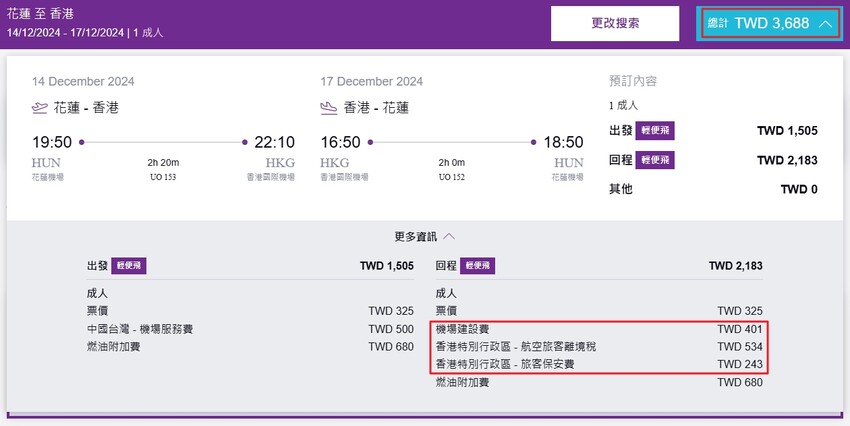Click flight number UO 153
Viewport: 850px width, 426px height.
(x=161, y=177)
